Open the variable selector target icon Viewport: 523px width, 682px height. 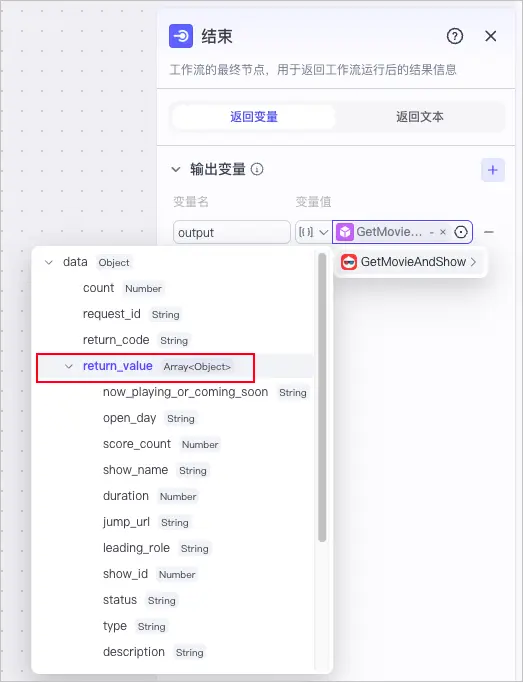461,232
